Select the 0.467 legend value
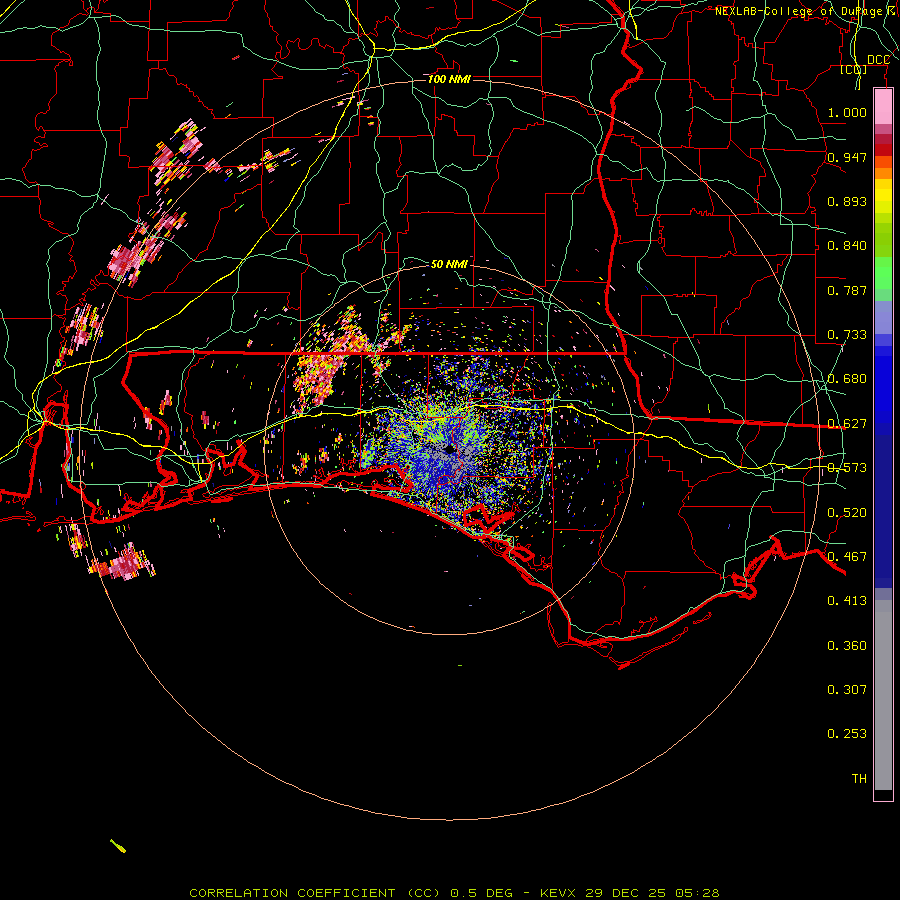This screenshot has width=900, height=900. (x=847, y=557)
